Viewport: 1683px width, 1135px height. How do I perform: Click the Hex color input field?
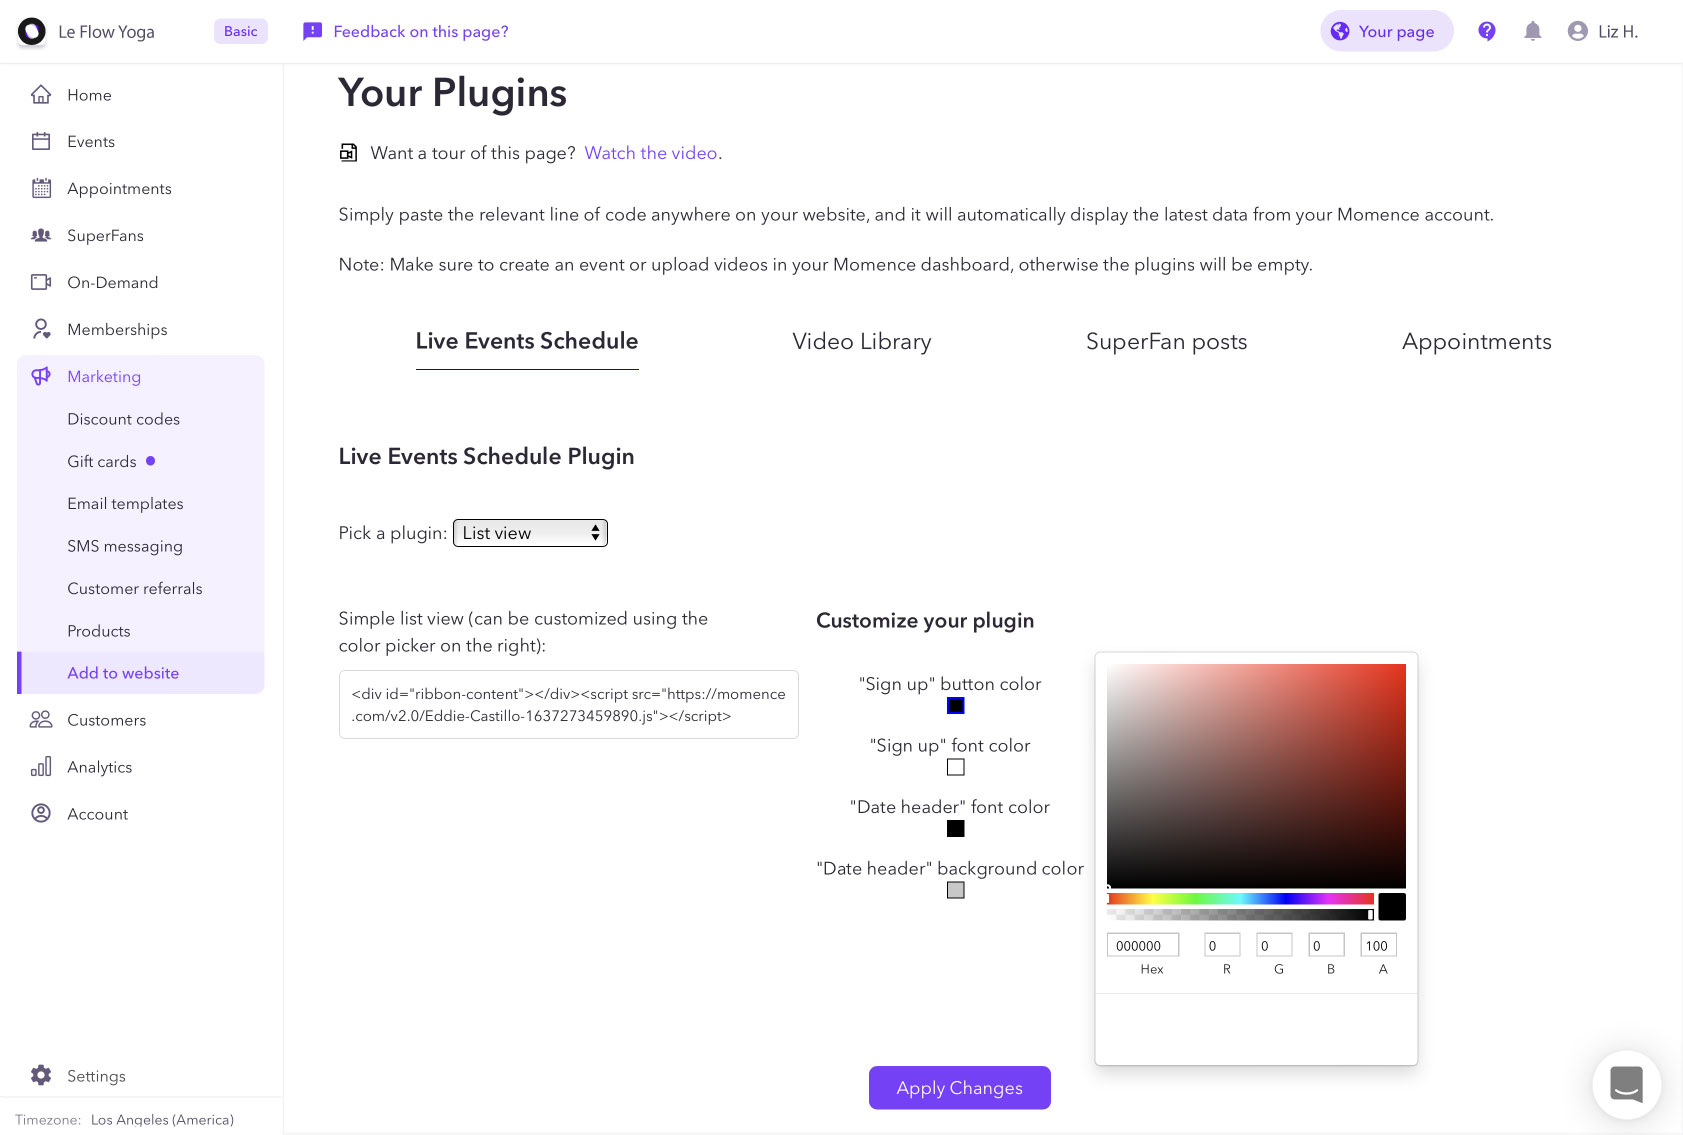(x=1142, y=945)
